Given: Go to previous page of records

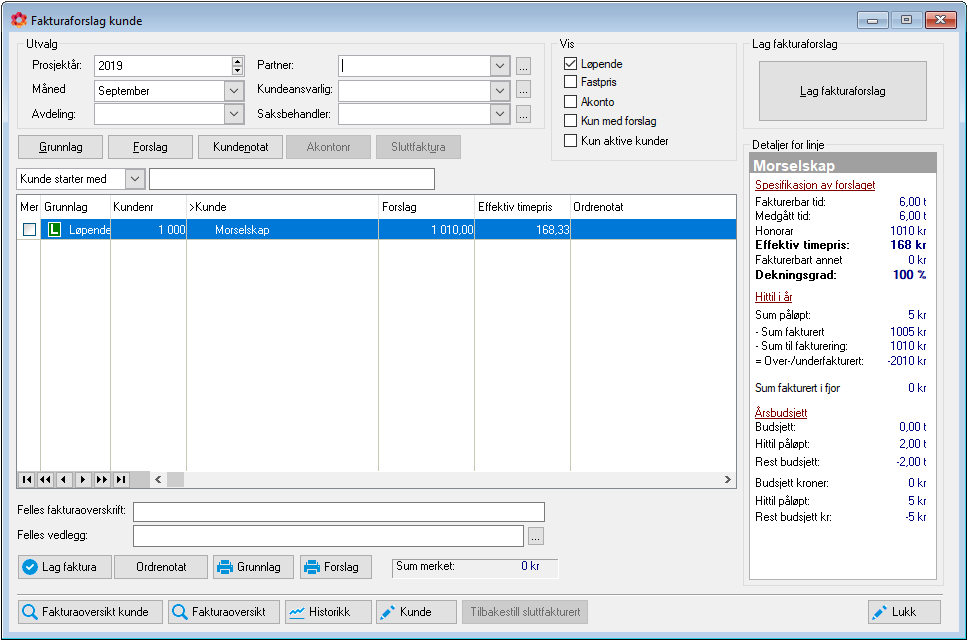Looking at the screenshot, I should click(x=46, y=479).
